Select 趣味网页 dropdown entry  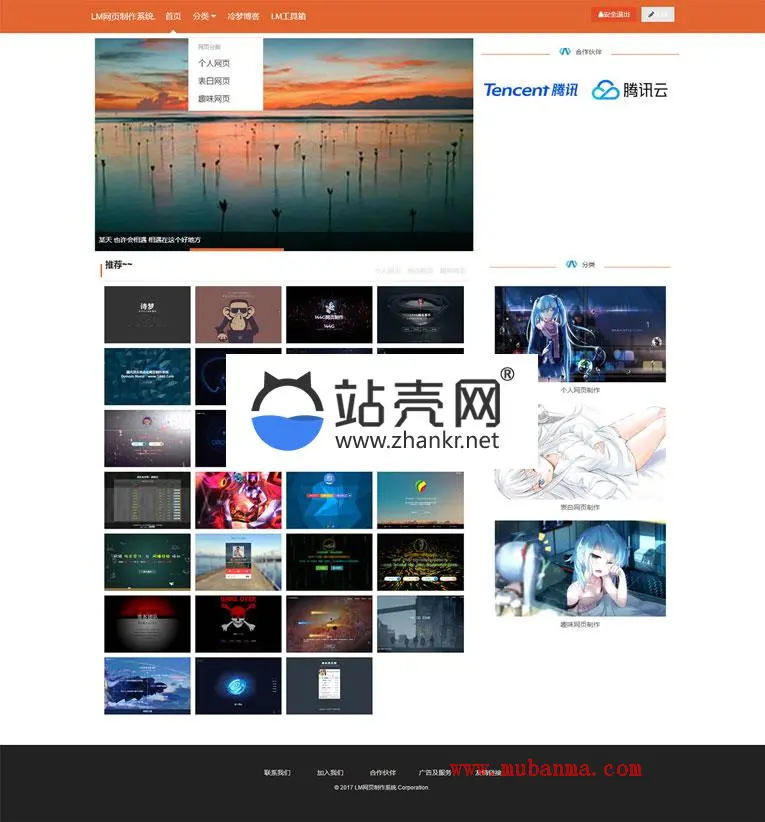(214, 99)
